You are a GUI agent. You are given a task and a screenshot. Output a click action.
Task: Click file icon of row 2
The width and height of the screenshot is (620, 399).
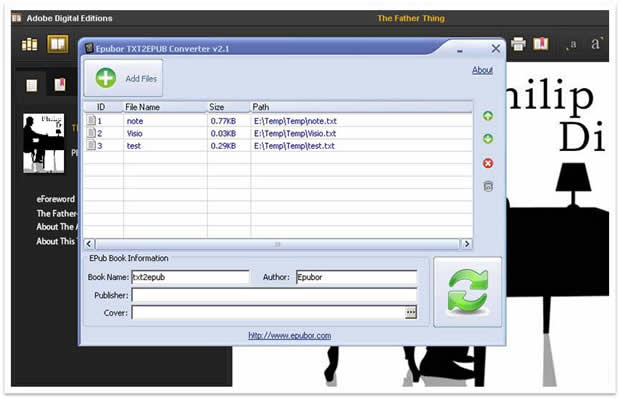pos(91,132)
